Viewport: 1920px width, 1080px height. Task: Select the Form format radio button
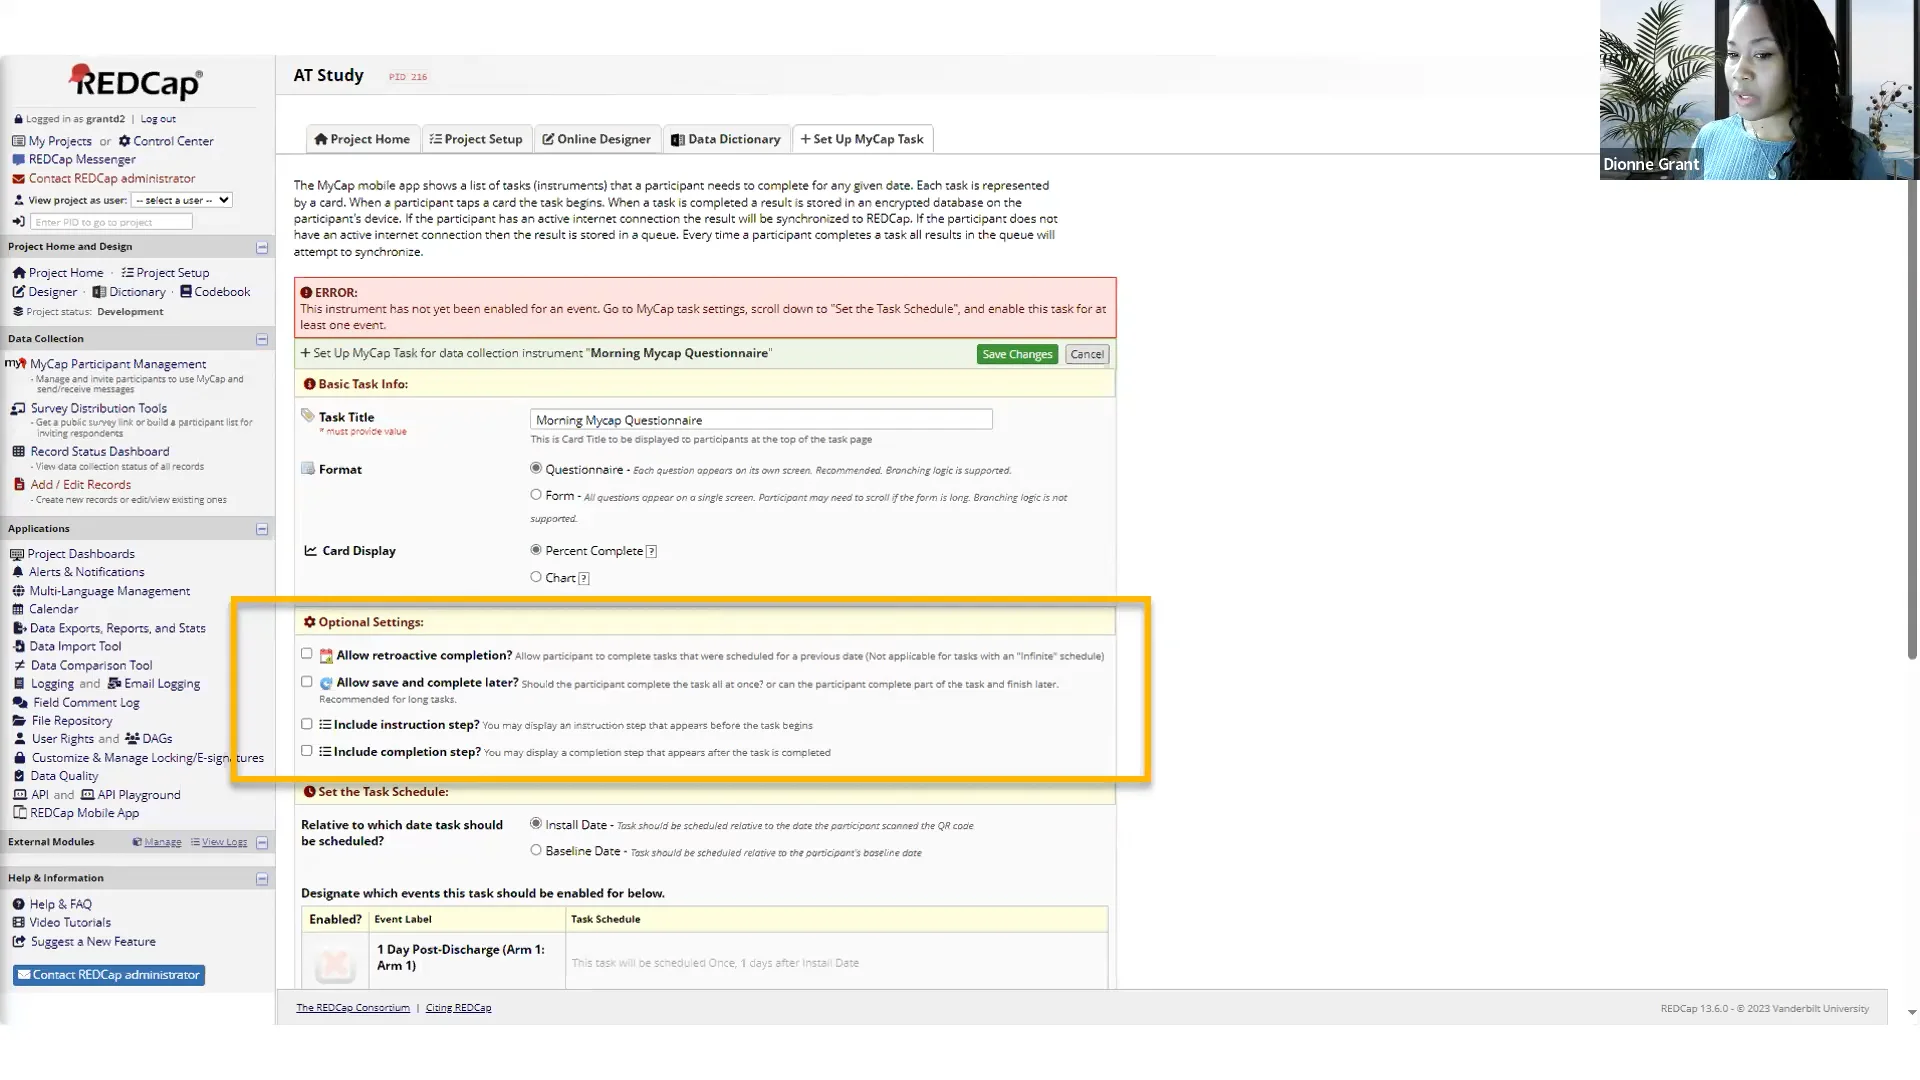point(536,494)
